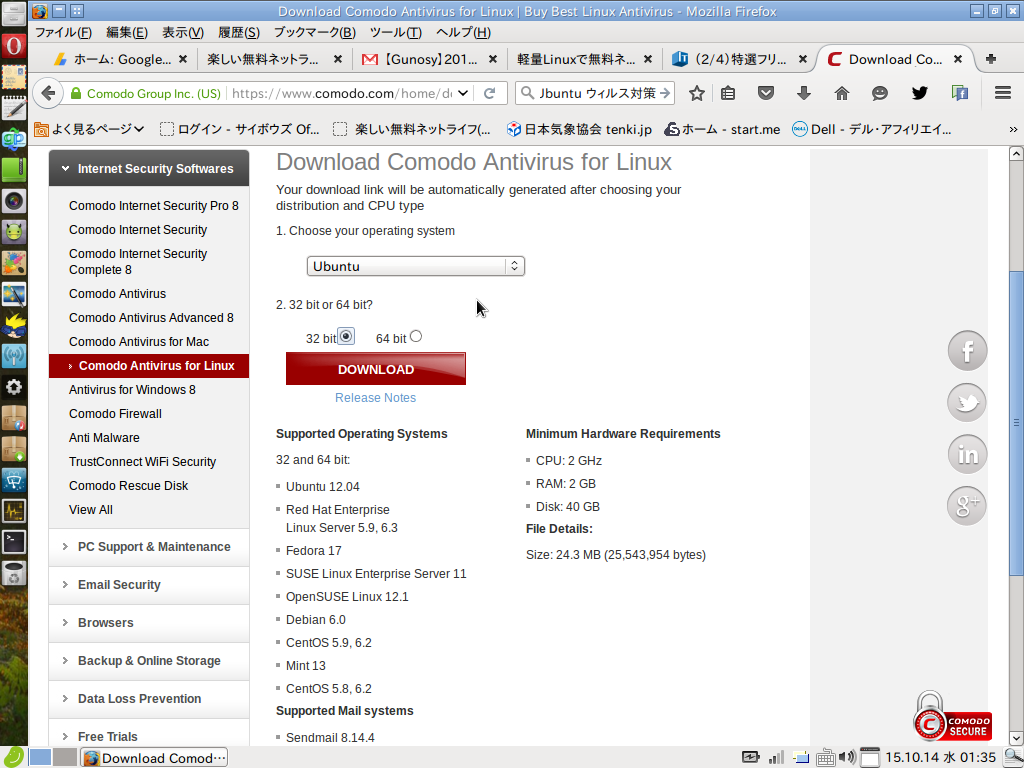The height and width of the screenshot is (768, 1024).
Task: Click the Pocket save icon
Action: (765, 93)
